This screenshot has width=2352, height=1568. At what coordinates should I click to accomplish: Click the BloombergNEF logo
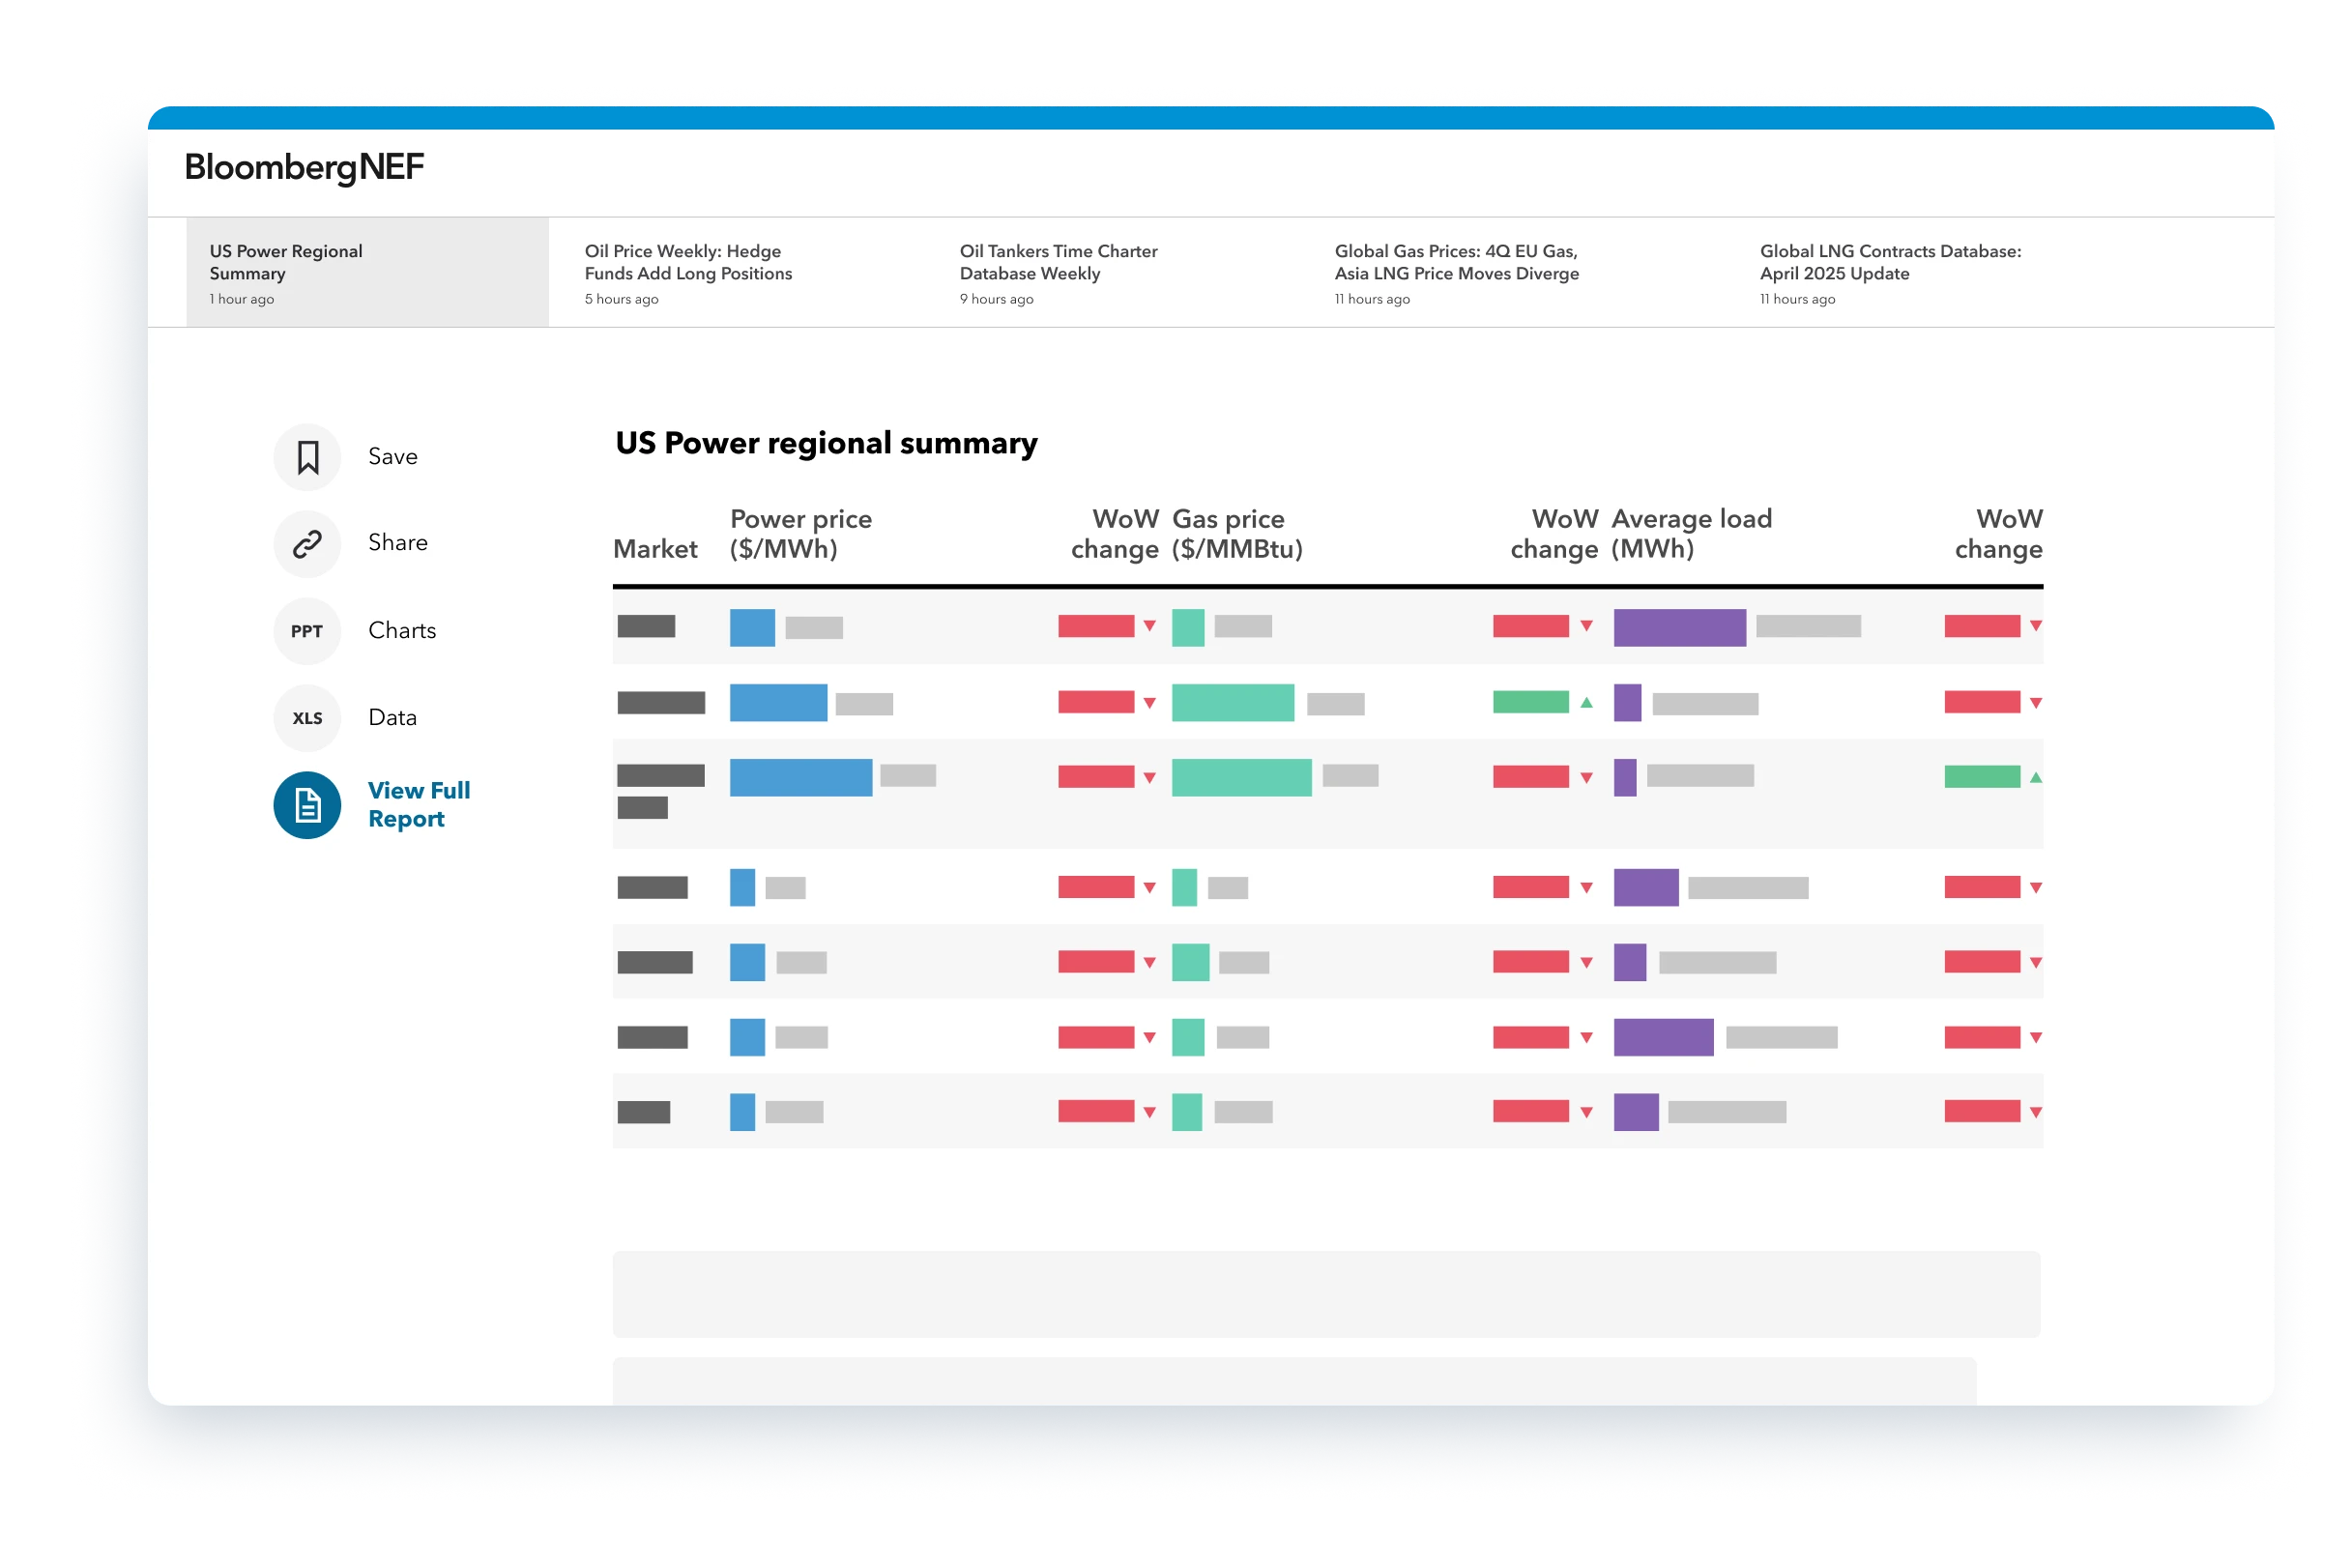pyautogui.click(x=304, y=167)
